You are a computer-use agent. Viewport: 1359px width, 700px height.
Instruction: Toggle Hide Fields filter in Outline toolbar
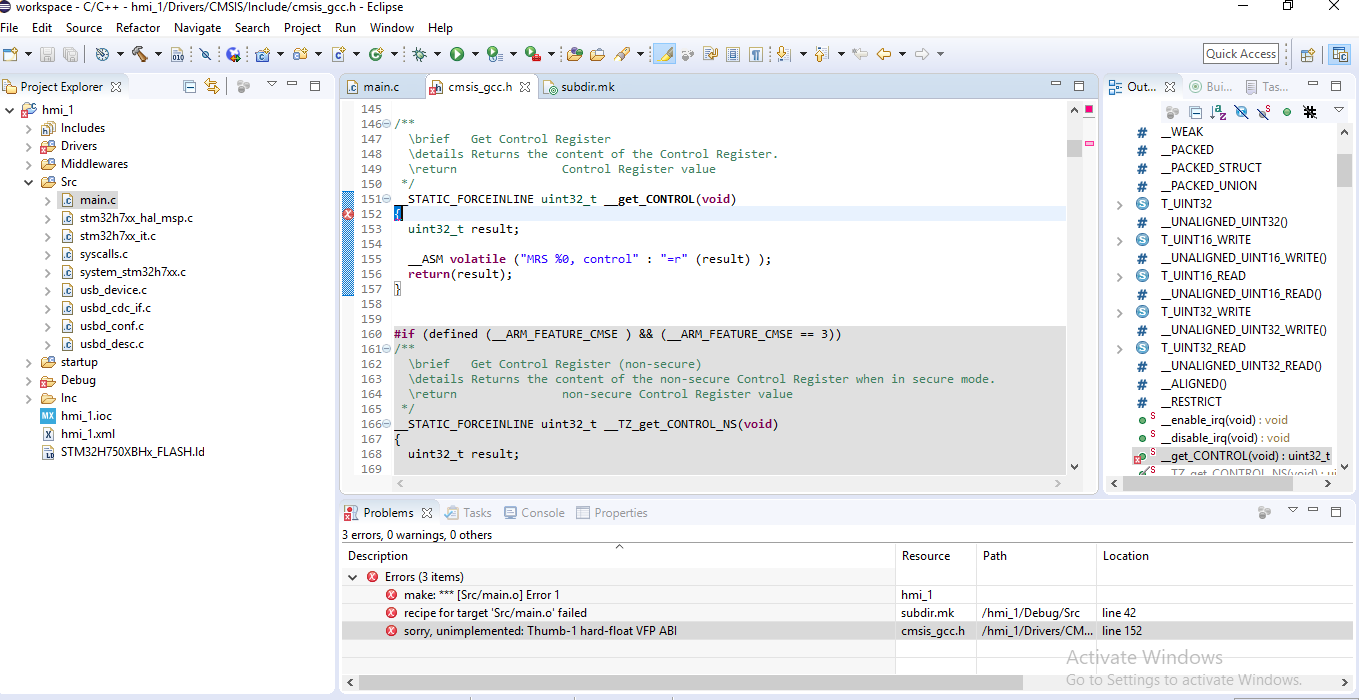click(x=1241, y=112)
